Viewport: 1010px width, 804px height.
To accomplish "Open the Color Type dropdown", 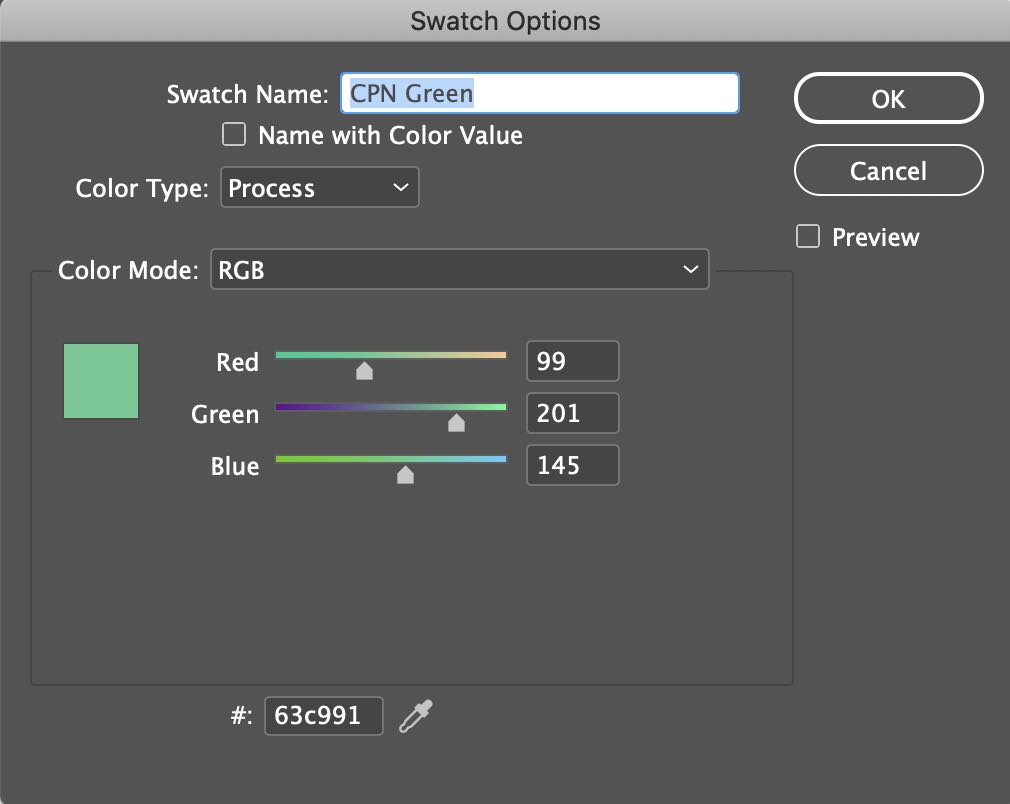I will point(319,187).
